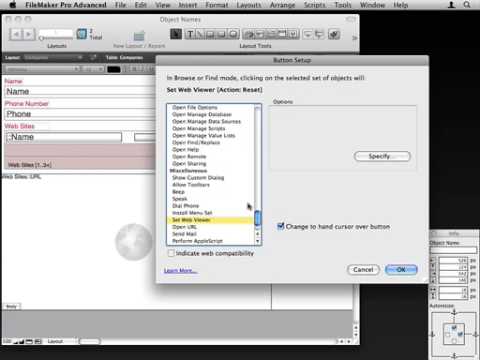
Task: Select Open Manage Database step
Action: point(202,114)
